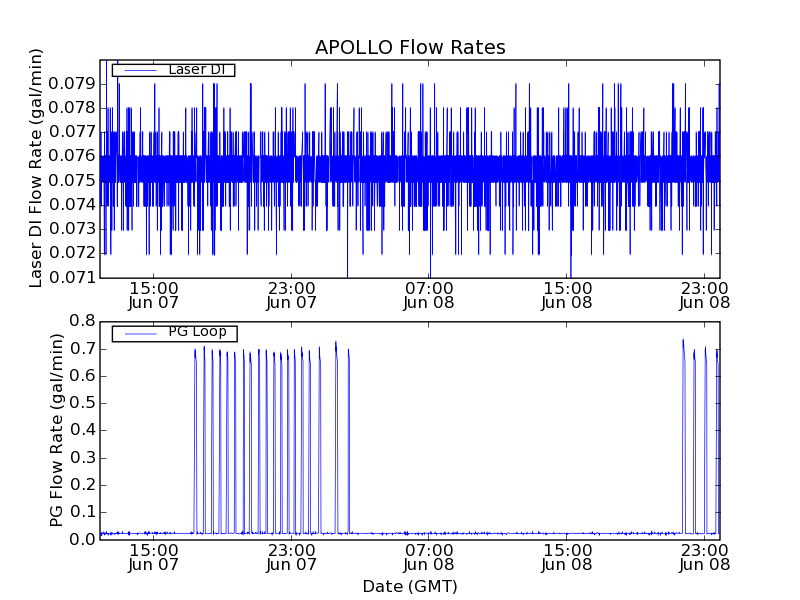Click the 0.078 y-axis tick label
The height and width of the screenshot is (600, 800).
click(72, 108)
